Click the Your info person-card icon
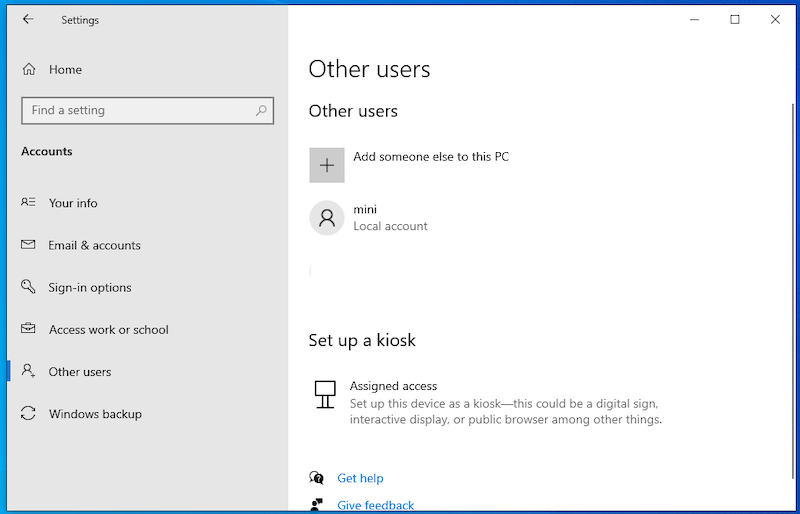The height and width of the screenshot is (514, 800). (29, 203)
